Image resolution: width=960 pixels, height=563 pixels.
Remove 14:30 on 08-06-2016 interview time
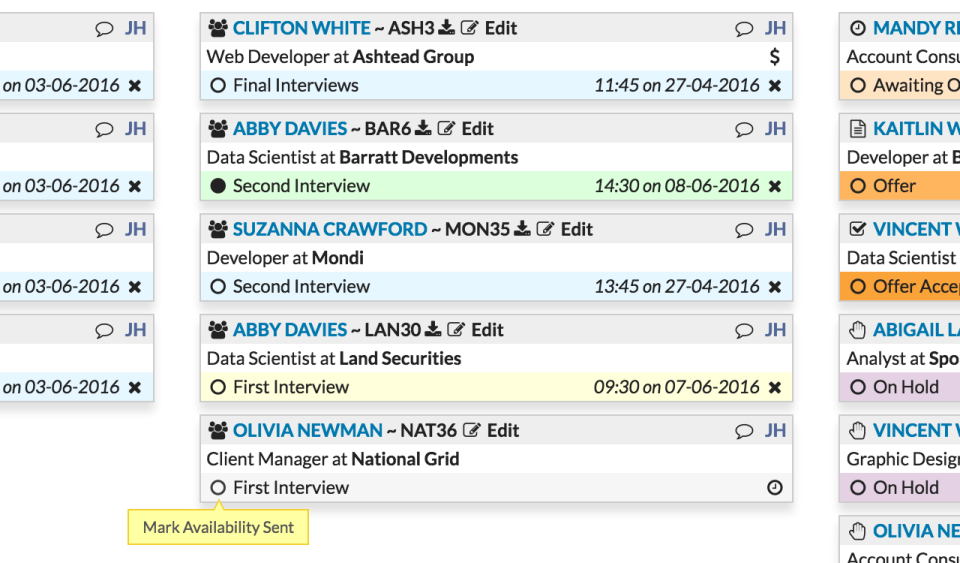click(774, 186)
